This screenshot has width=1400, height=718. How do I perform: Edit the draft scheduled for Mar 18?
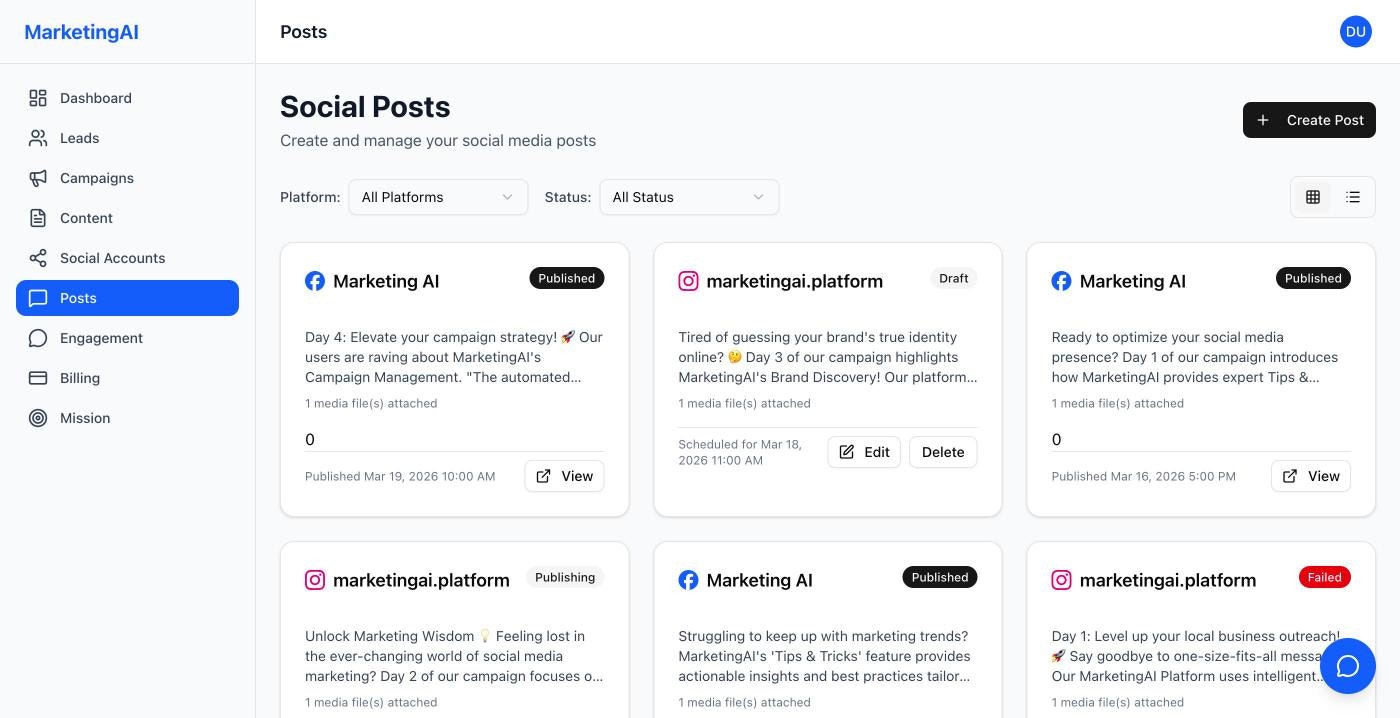click(864, 452)
